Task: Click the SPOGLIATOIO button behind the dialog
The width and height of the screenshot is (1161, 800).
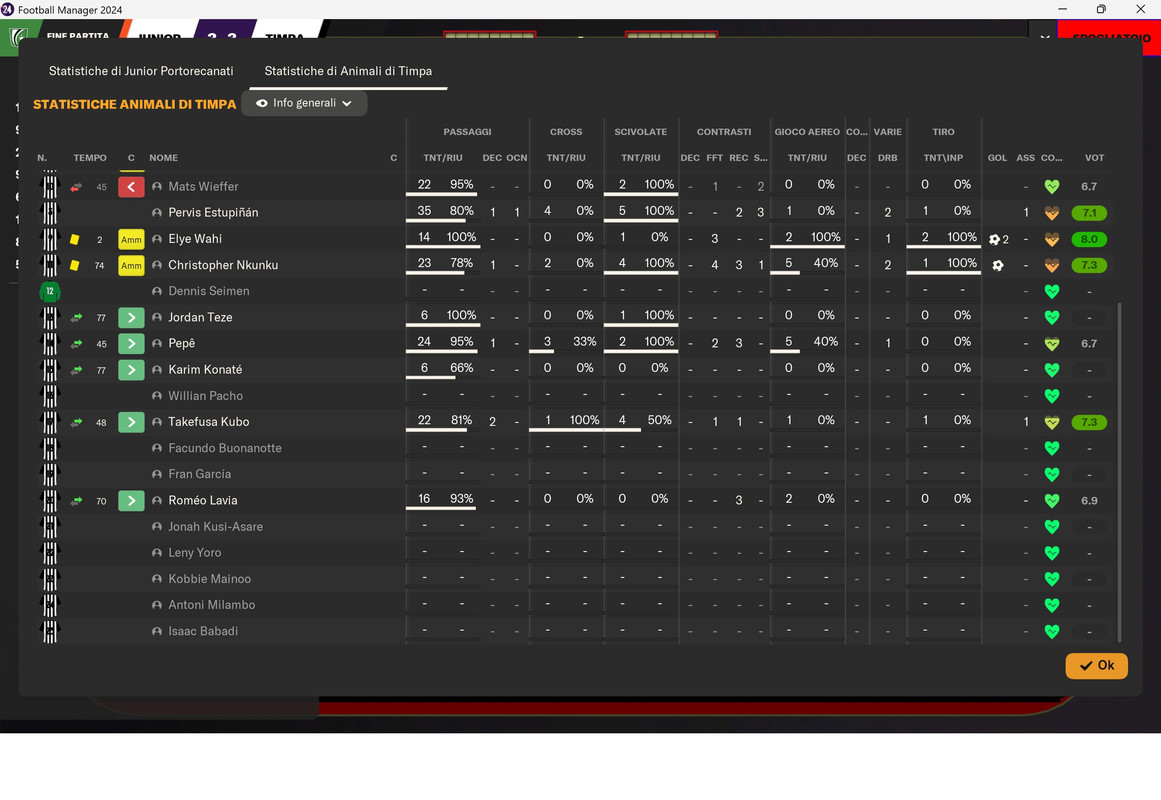Action: [1111, 36]
